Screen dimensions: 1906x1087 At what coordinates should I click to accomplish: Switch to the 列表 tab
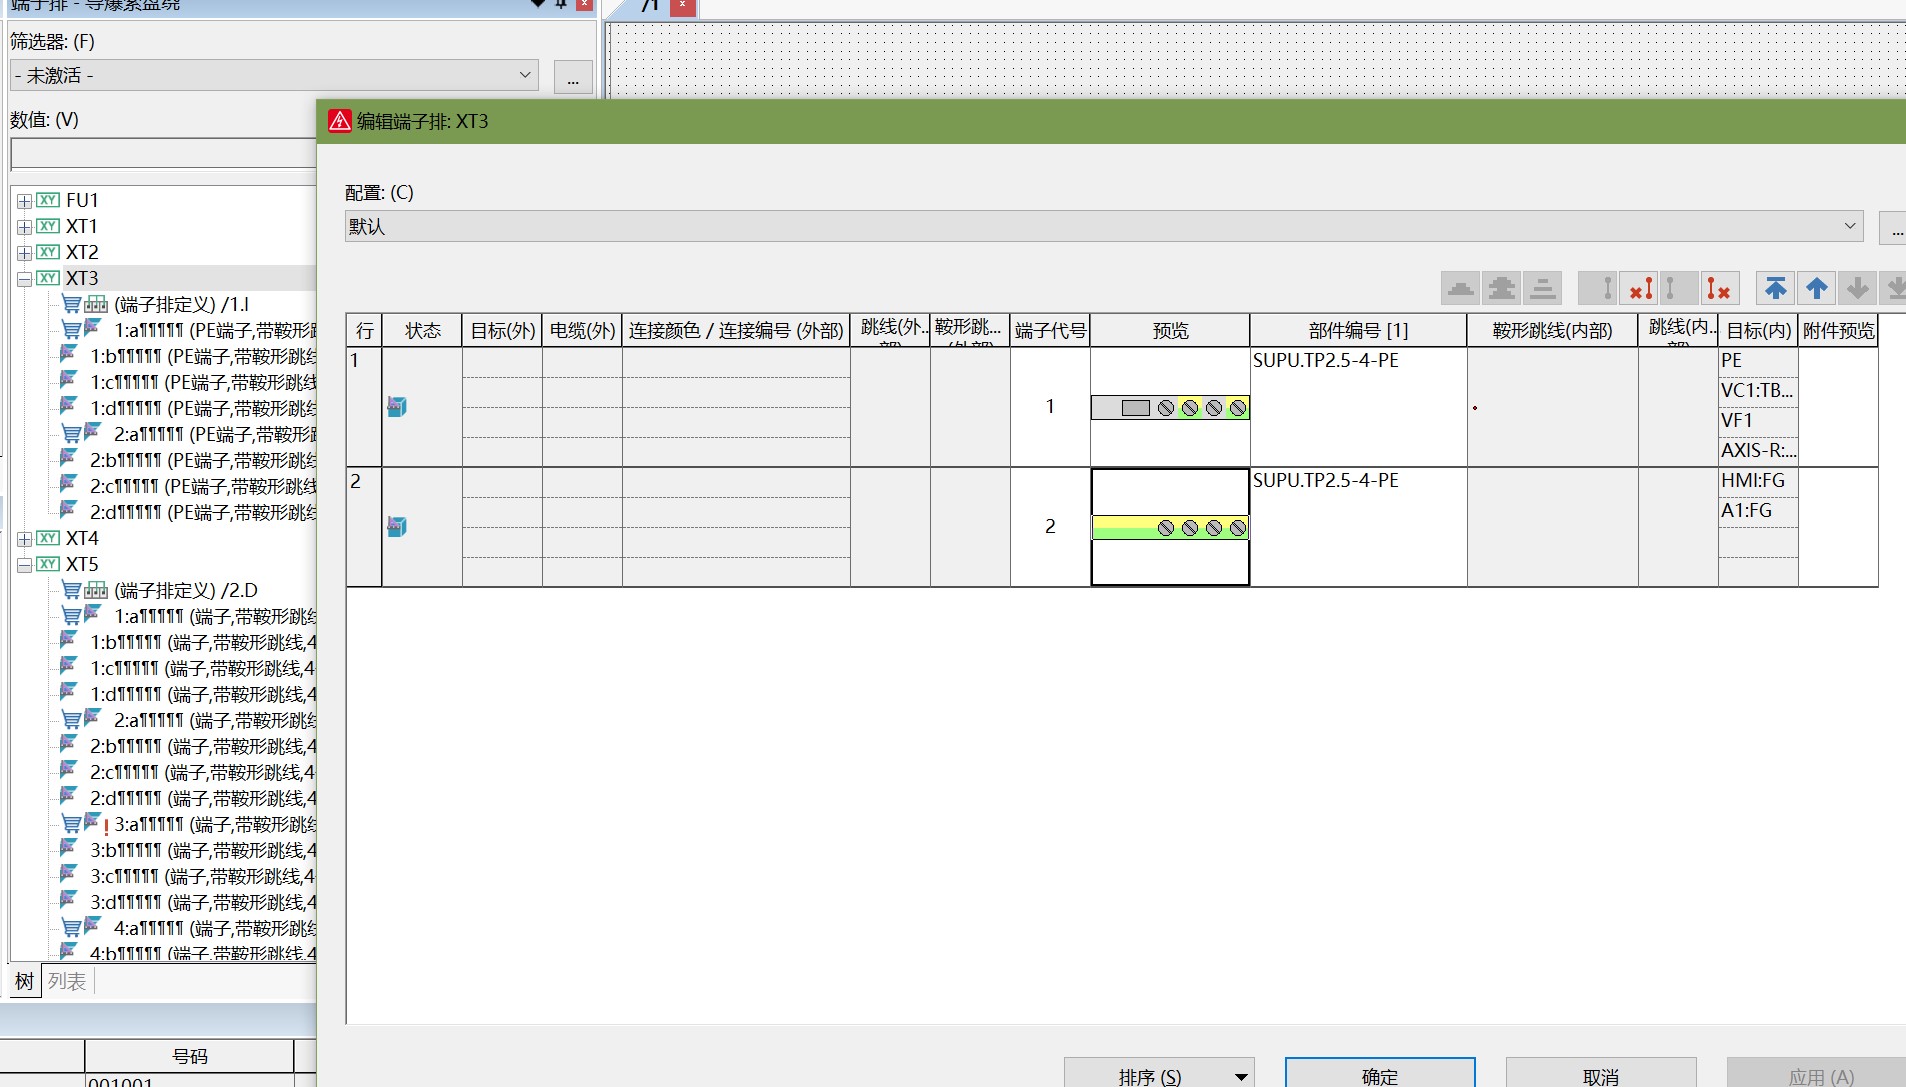pos(67,981)
